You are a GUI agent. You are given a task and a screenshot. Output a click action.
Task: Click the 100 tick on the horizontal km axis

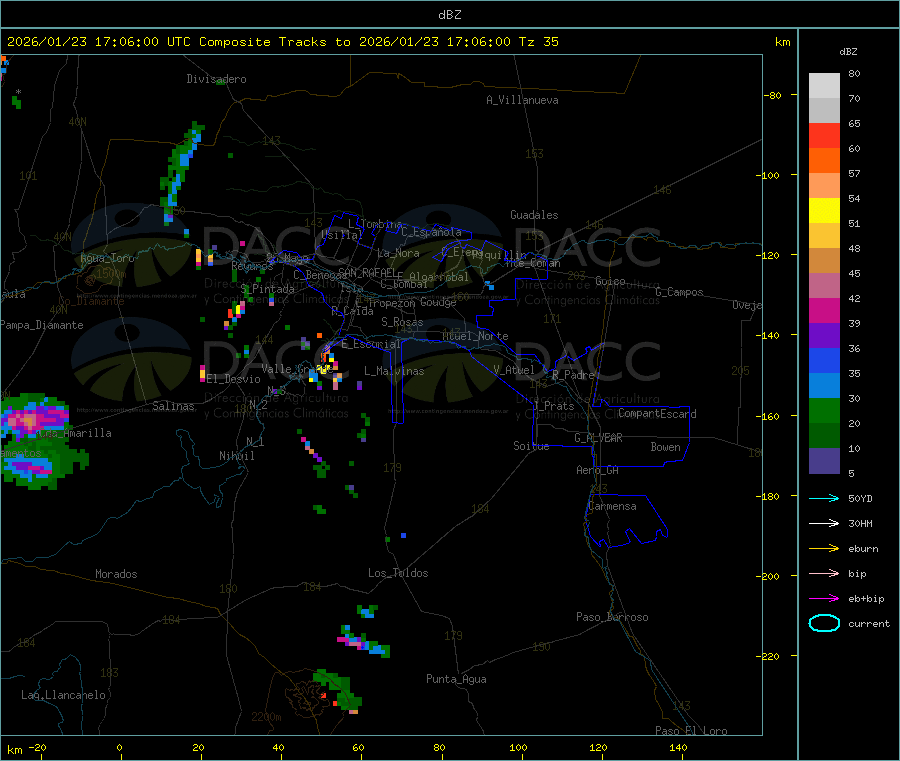[518, 747]
